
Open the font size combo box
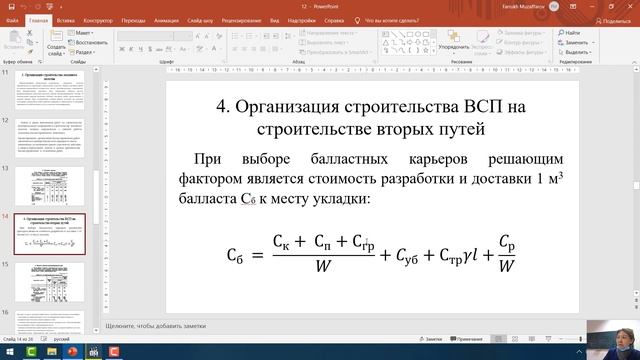point(182,36)
